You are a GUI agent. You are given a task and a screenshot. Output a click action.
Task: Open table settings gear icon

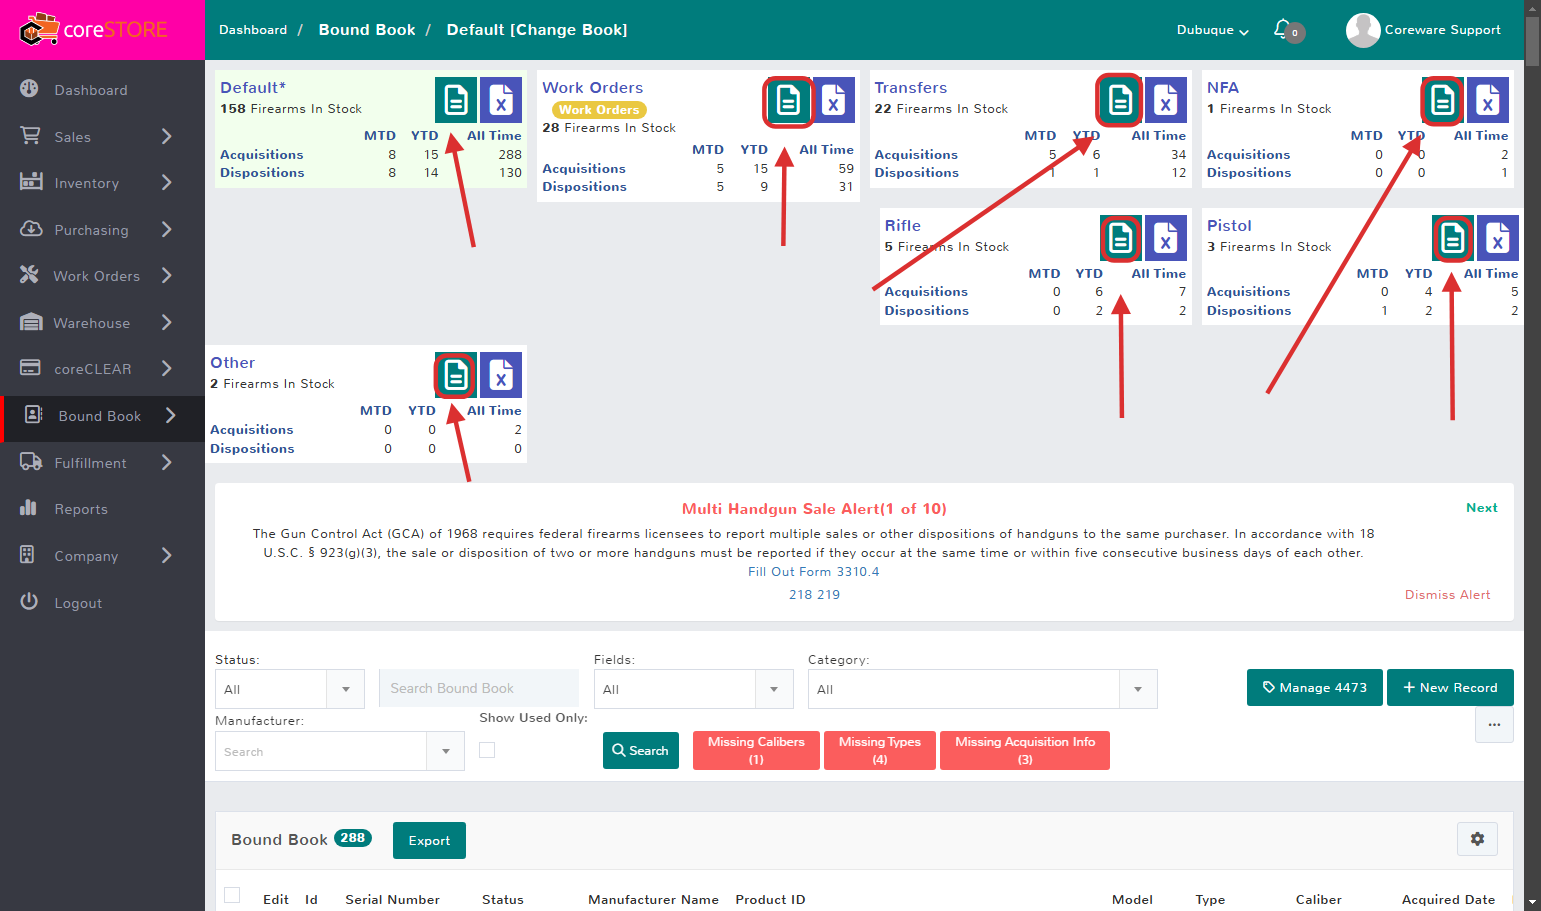pos(1477,839)
